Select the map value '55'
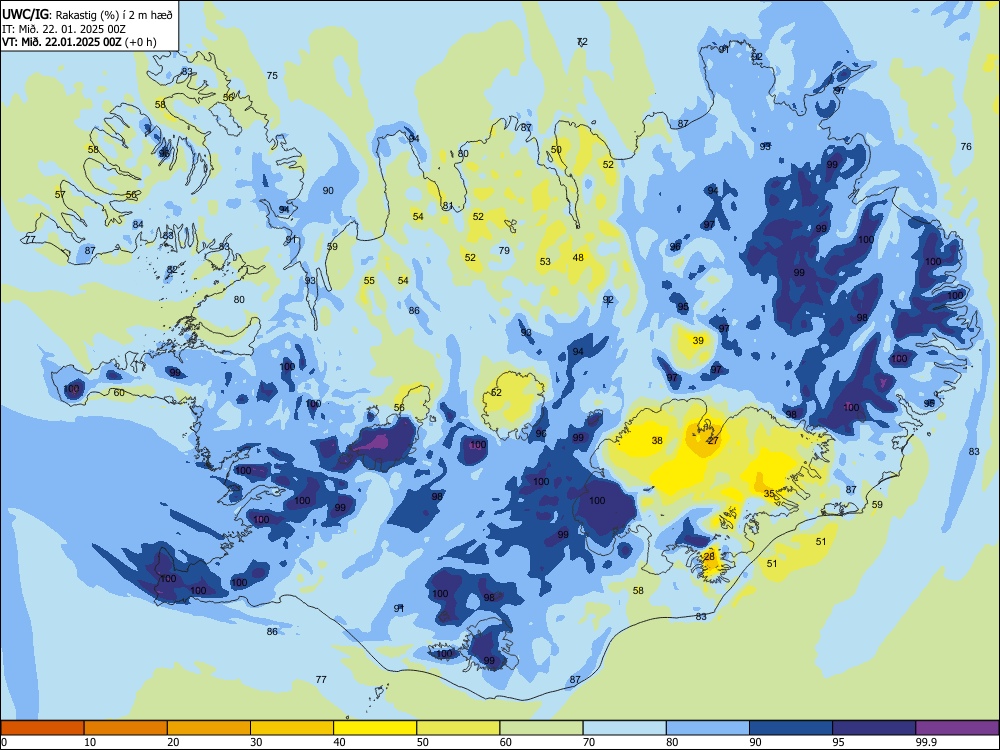Viewport: 1000px width, 750px height. [x=369, y=281]
